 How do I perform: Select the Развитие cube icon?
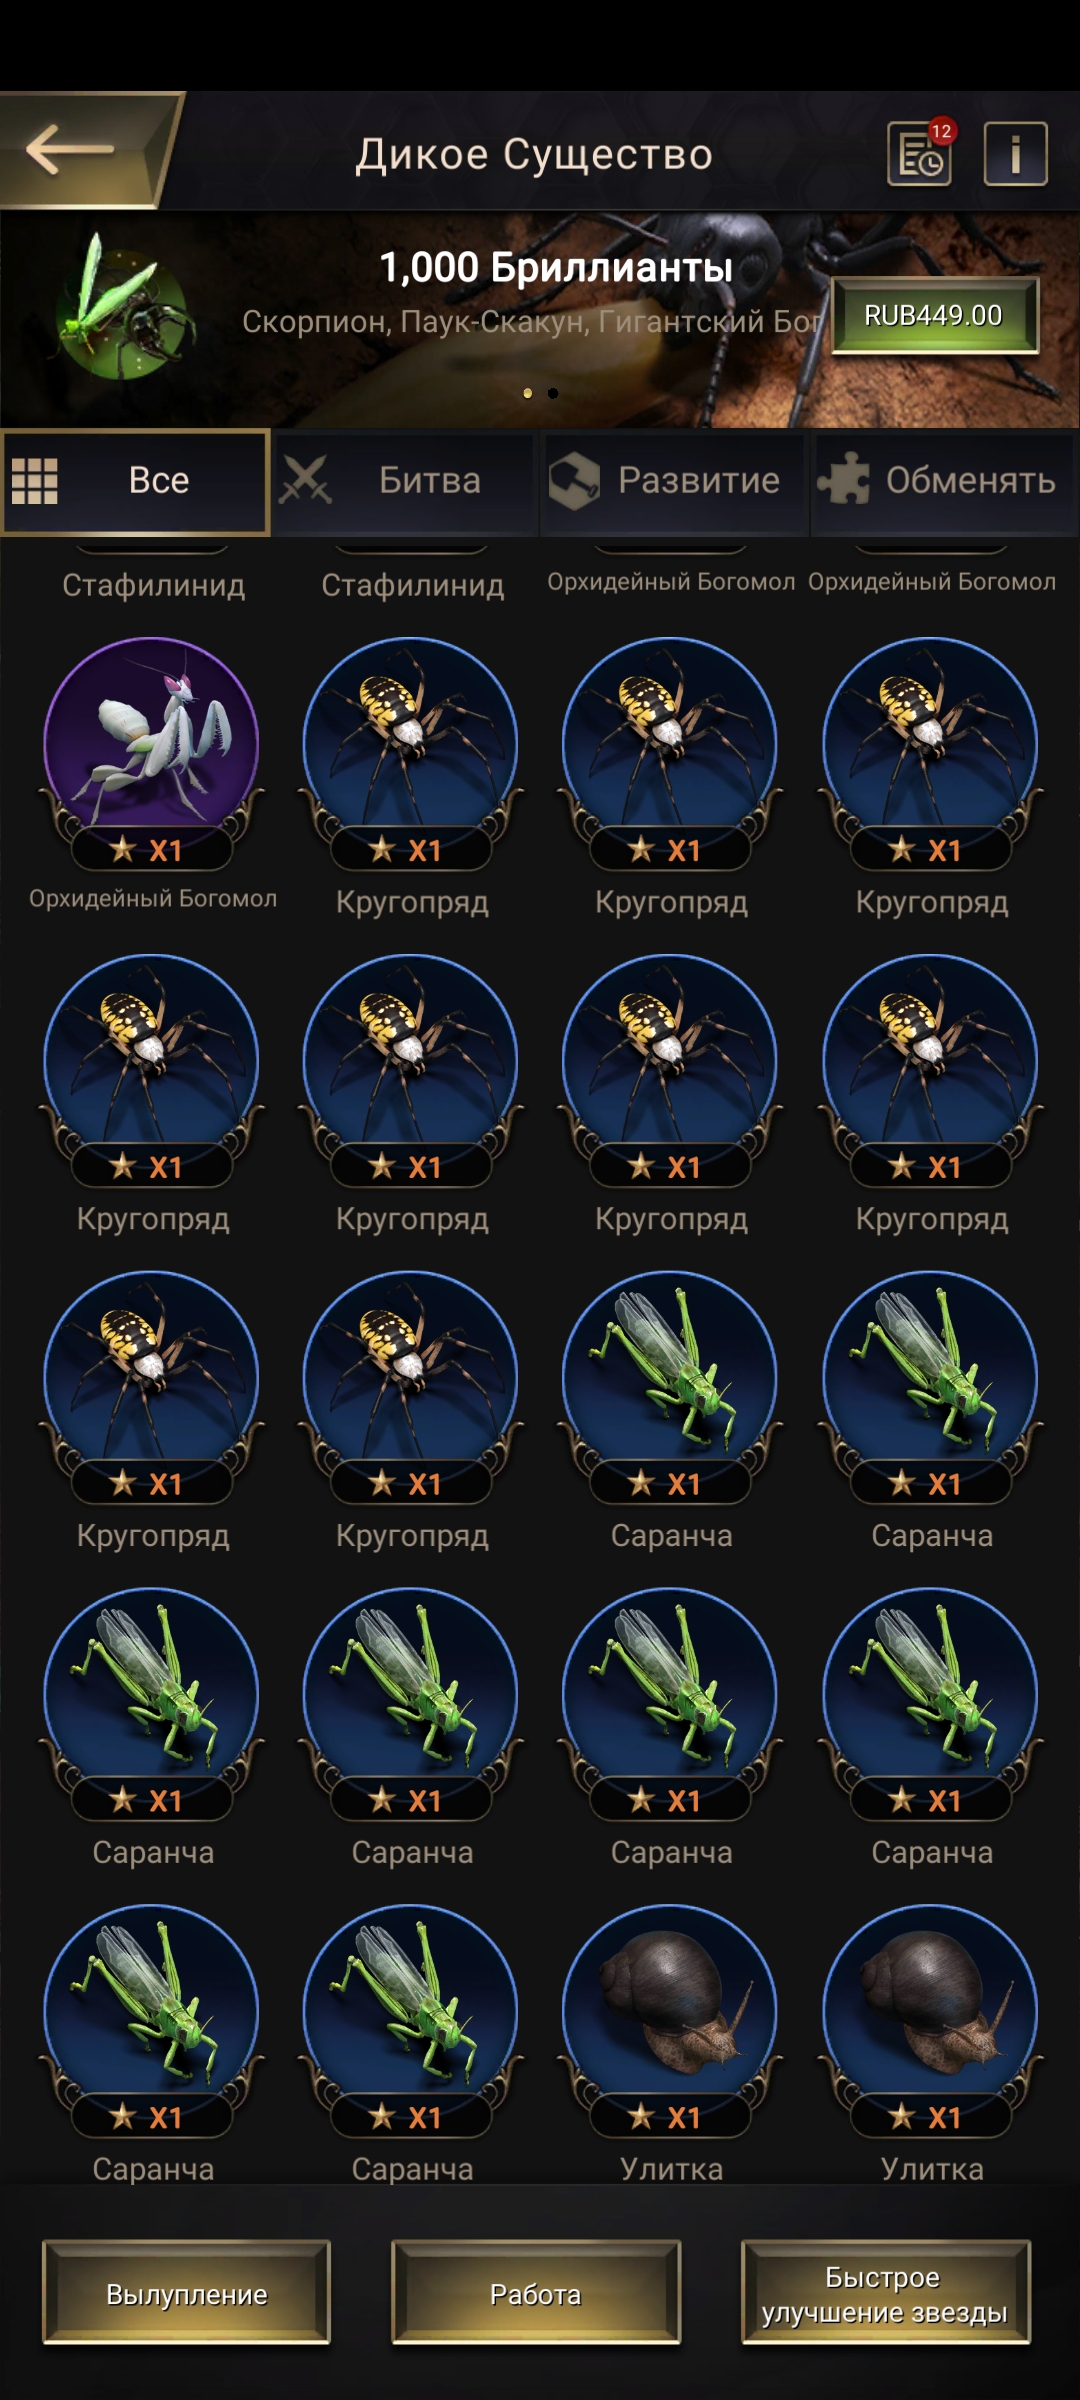pos(574,480)
